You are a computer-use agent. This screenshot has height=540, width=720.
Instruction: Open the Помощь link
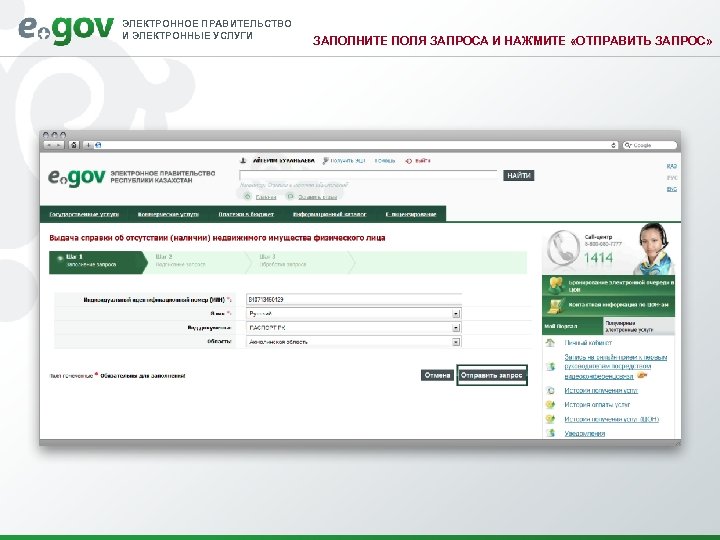click(x=385, y=161)
